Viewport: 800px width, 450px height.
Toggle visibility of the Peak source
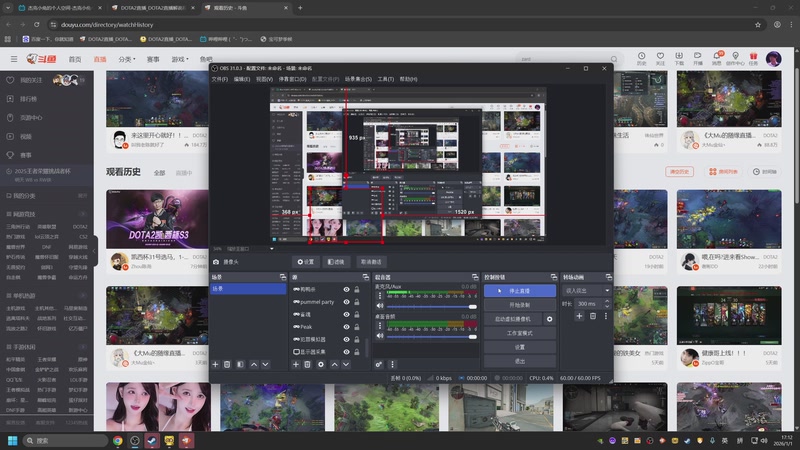point(346,327)
